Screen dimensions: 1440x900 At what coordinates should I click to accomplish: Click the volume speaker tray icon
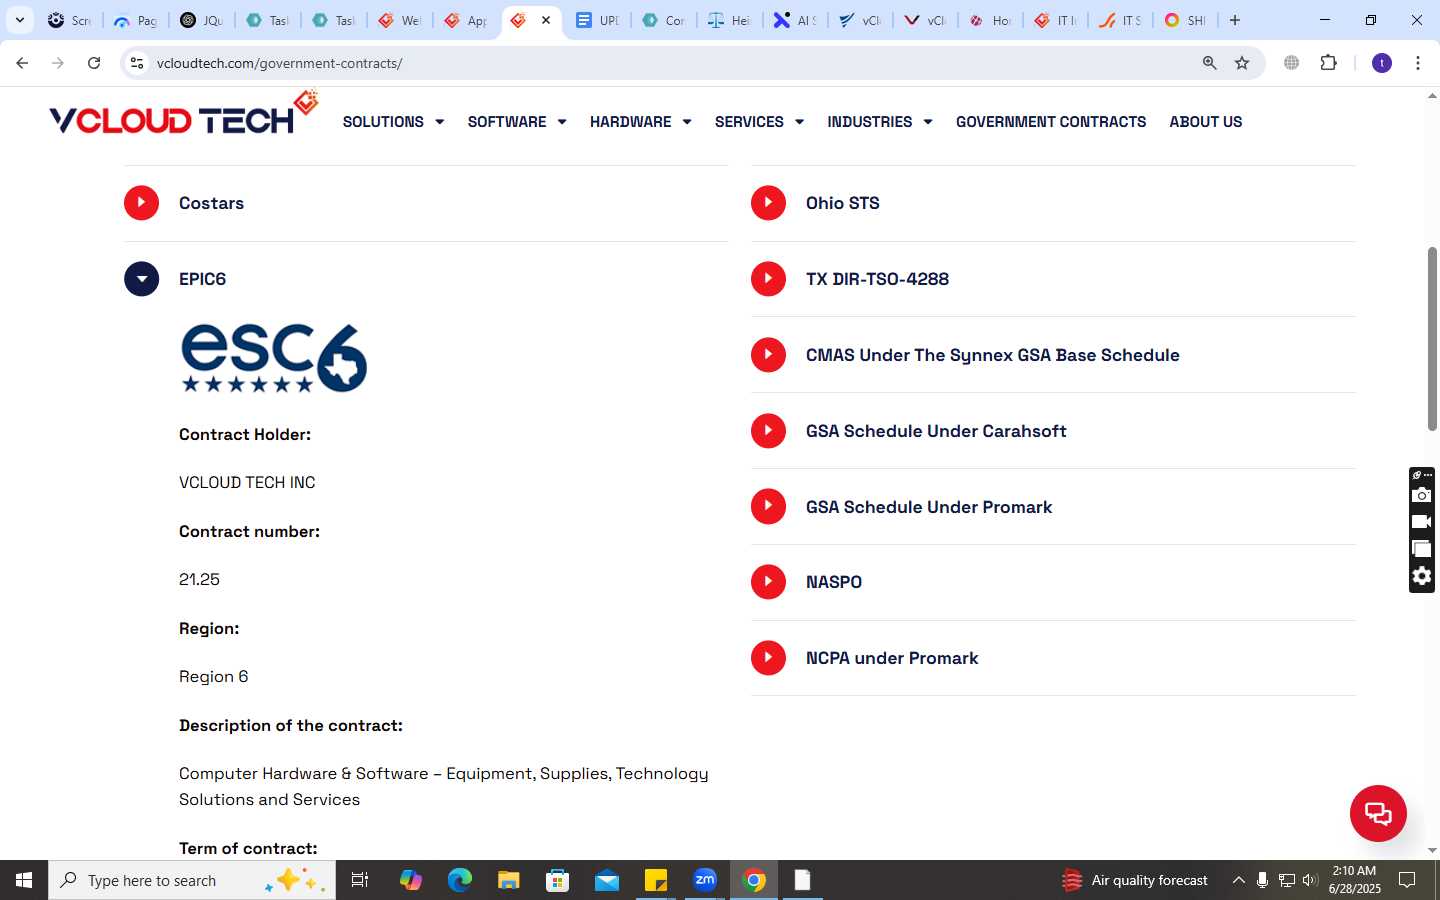click(1310, 880)
